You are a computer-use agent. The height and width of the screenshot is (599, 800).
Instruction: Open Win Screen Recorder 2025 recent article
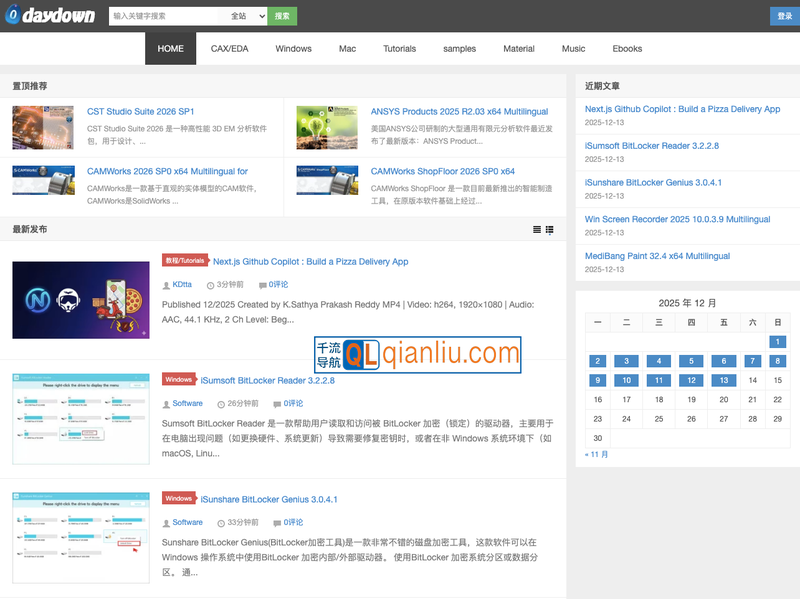pos(677,219)
